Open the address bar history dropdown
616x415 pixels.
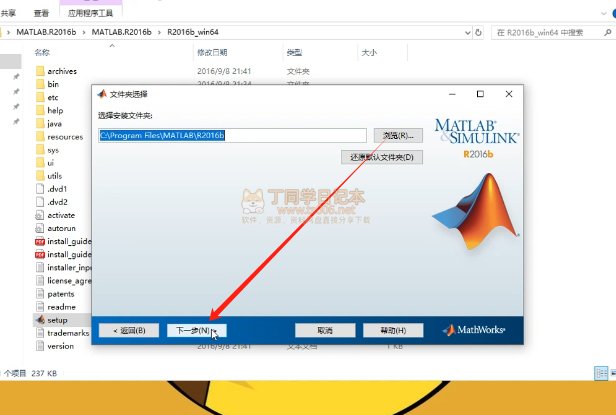click(x=468, y=33)
